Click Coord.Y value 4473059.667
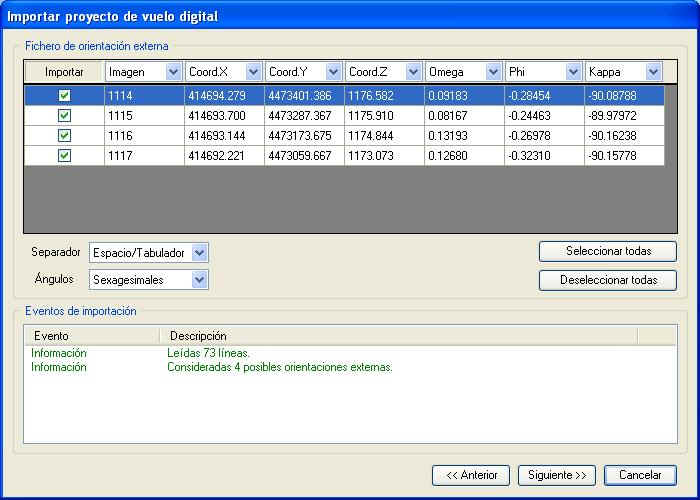This screenshot has height=500, width=700. coord(304,156)
